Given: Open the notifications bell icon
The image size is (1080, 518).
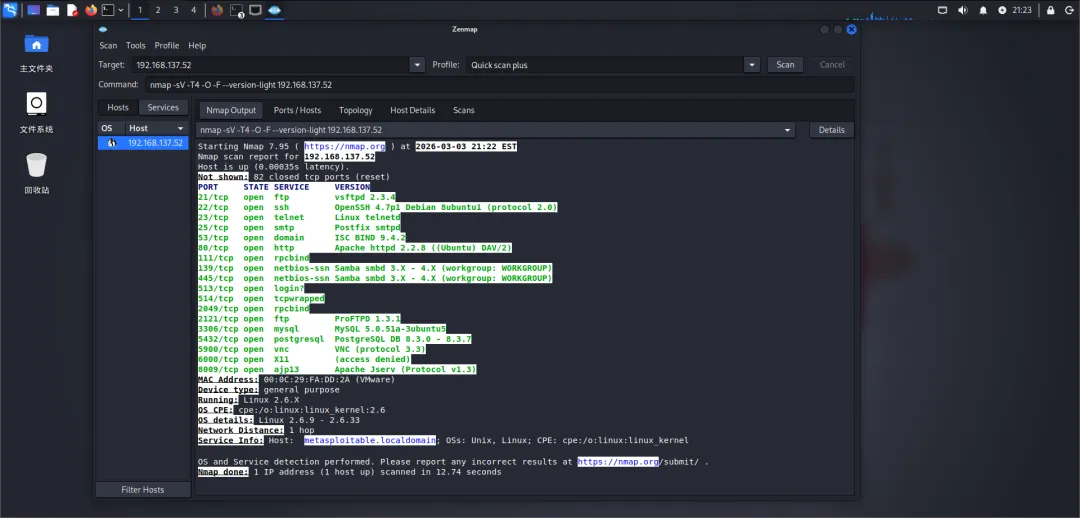Looking at the screenshot, I should click(x=983, y=10).
